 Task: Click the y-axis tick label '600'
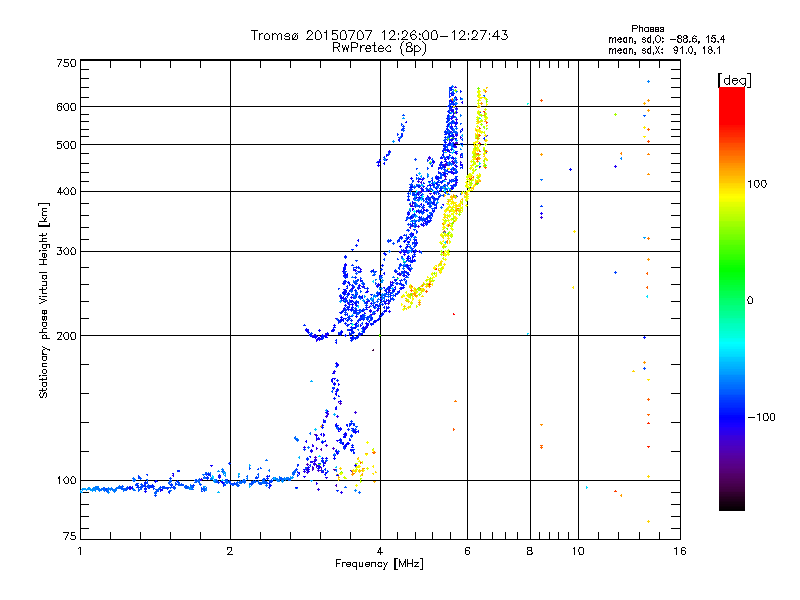[x=66, y=107]
